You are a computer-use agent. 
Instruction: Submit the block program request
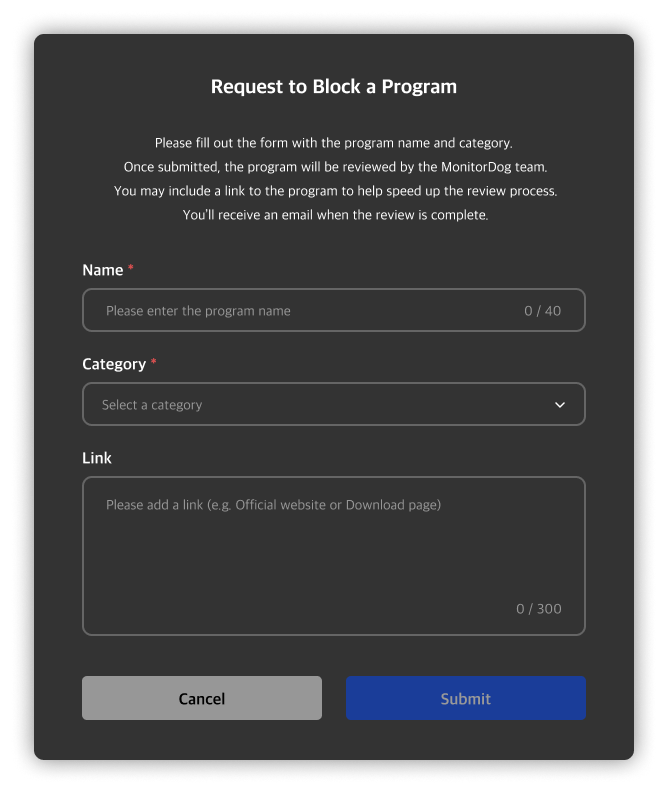(465, 698)
